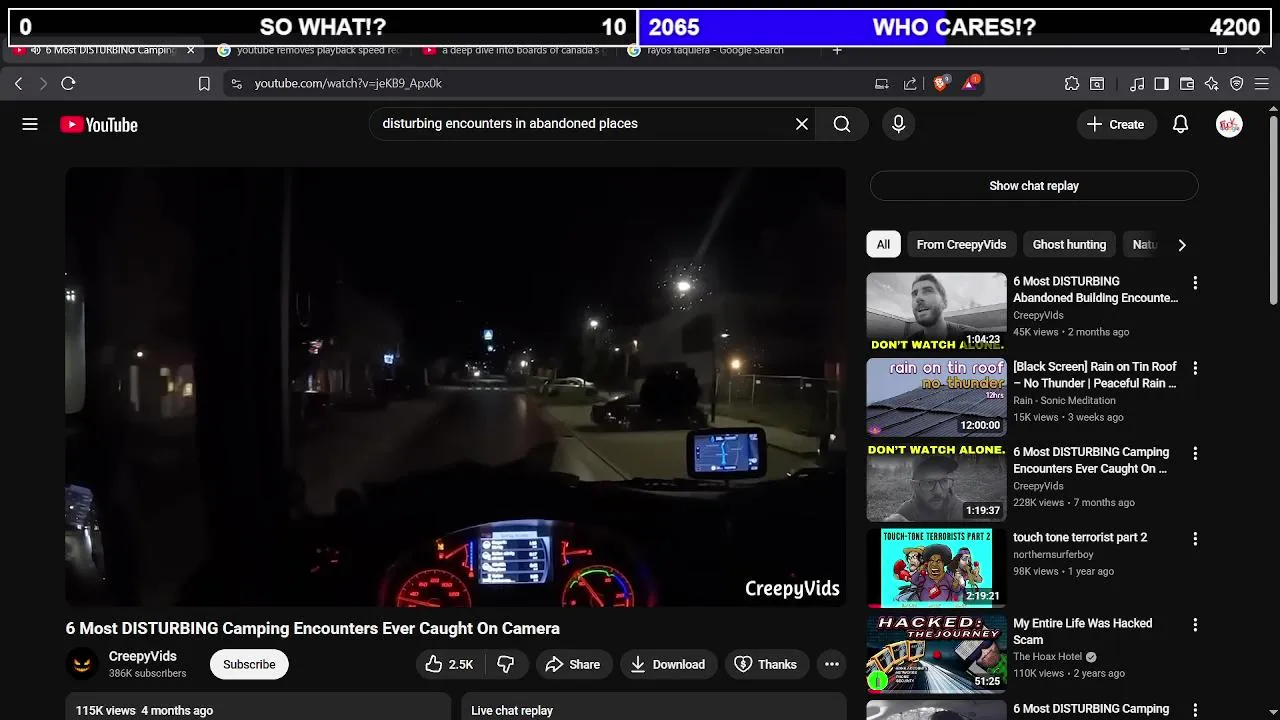1280x720 pixels.
Task: Start voice search with the microphone
Action: (x=898, y=124)
